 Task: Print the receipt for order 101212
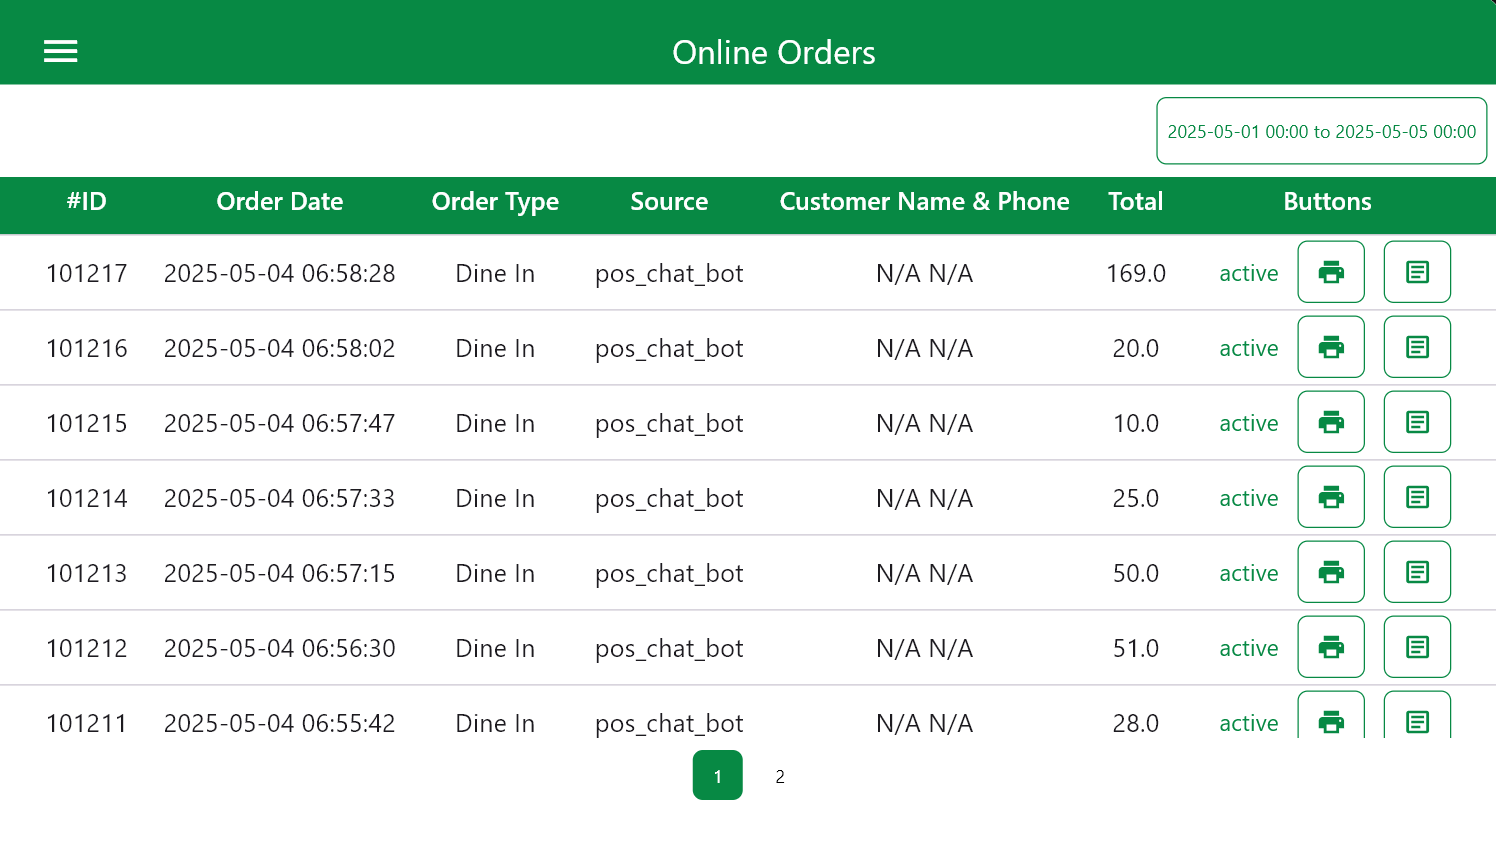(x=1331, y=646)
